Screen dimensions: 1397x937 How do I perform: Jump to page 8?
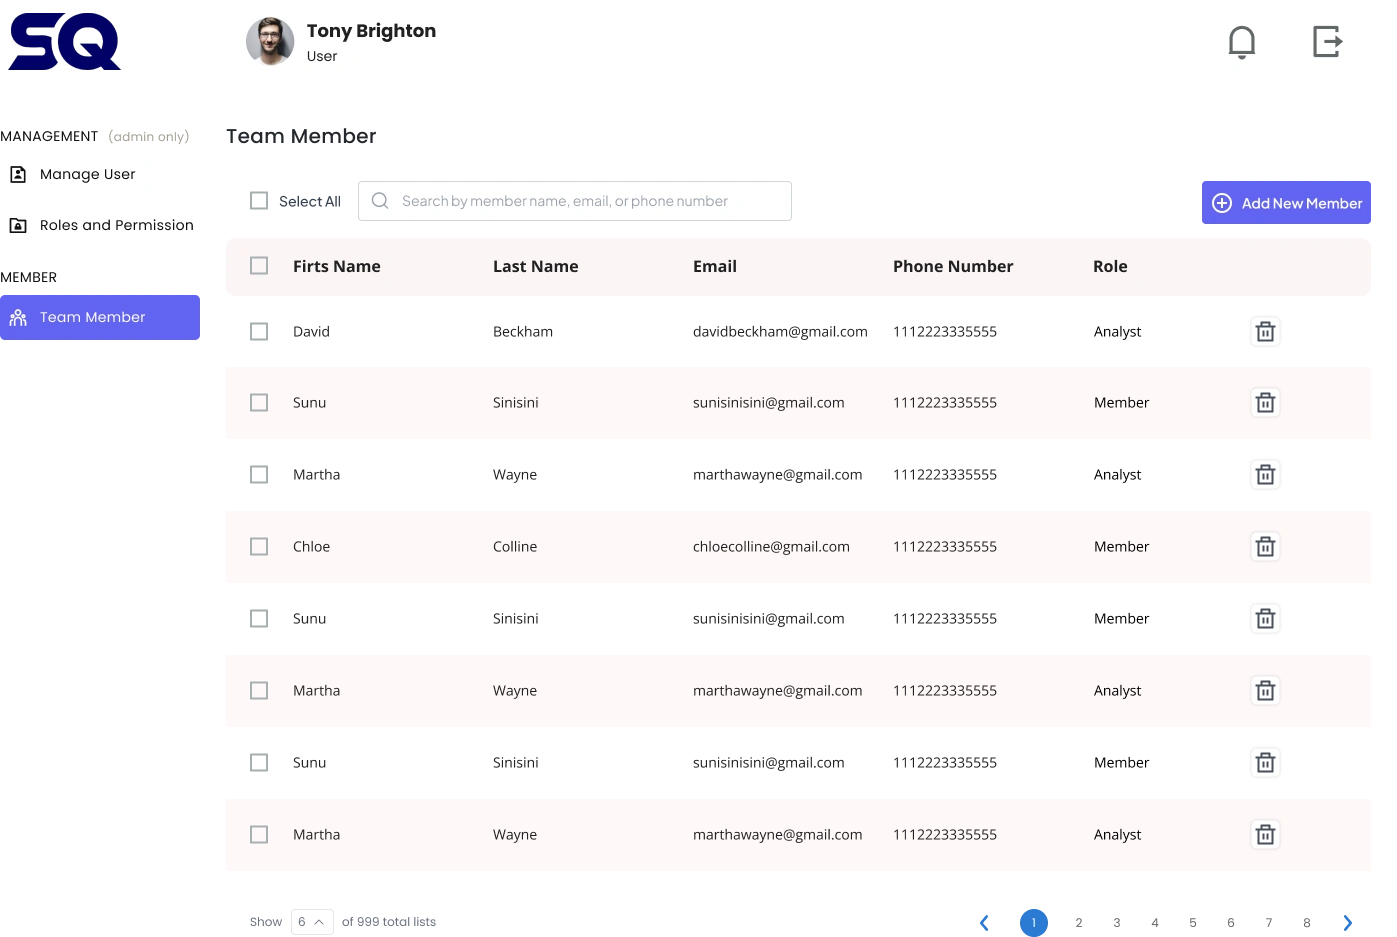pyautogui.click(x=1307, y=923)
